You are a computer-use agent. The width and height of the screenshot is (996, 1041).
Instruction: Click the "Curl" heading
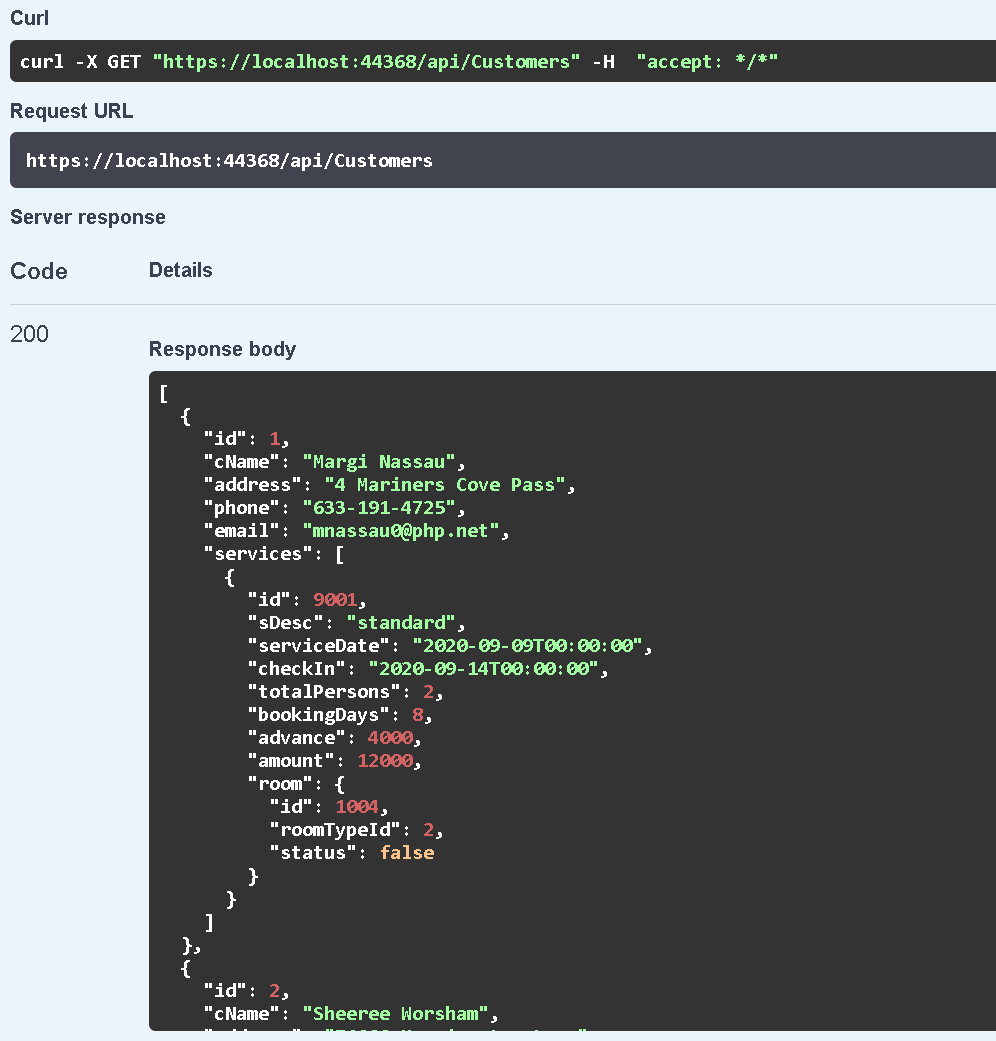click(x=29, y=18)
